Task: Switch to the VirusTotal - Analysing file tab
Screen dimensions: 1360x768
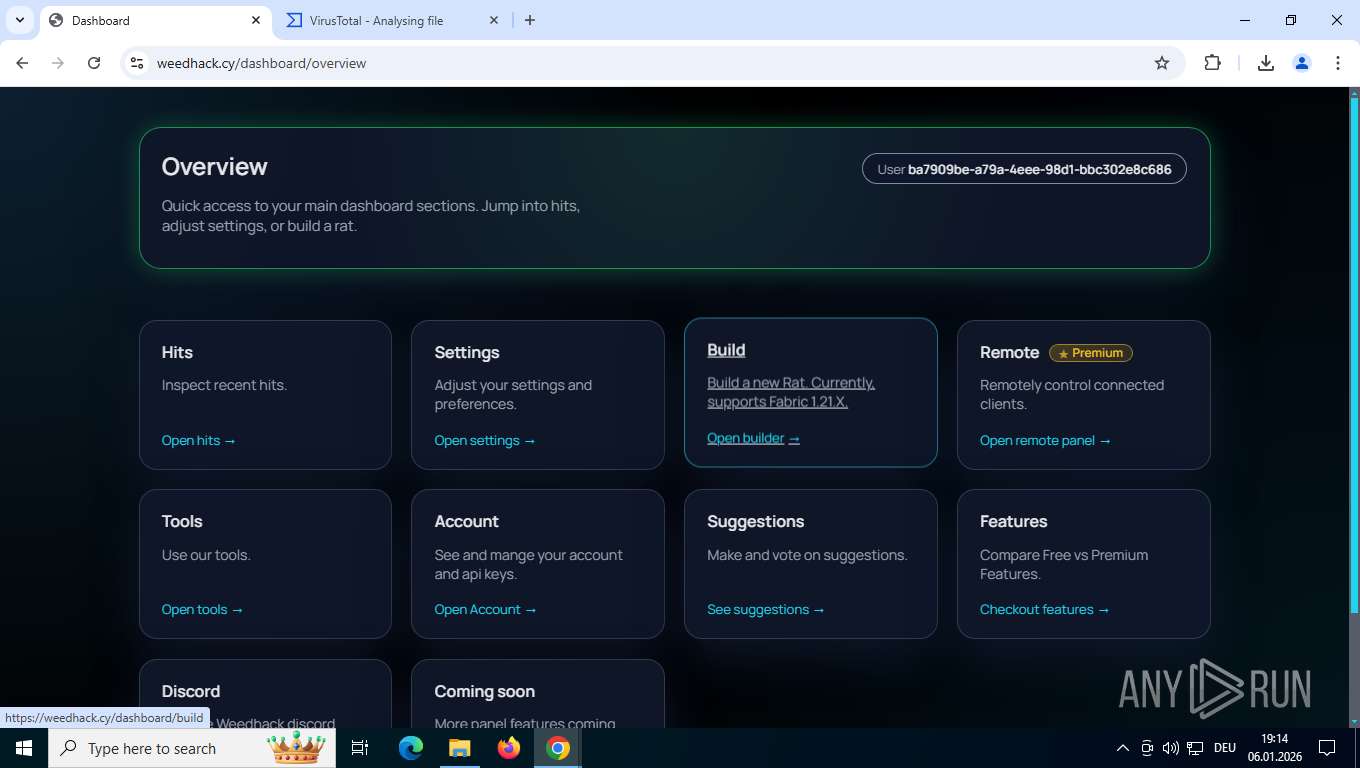Action: coord(391,20)
